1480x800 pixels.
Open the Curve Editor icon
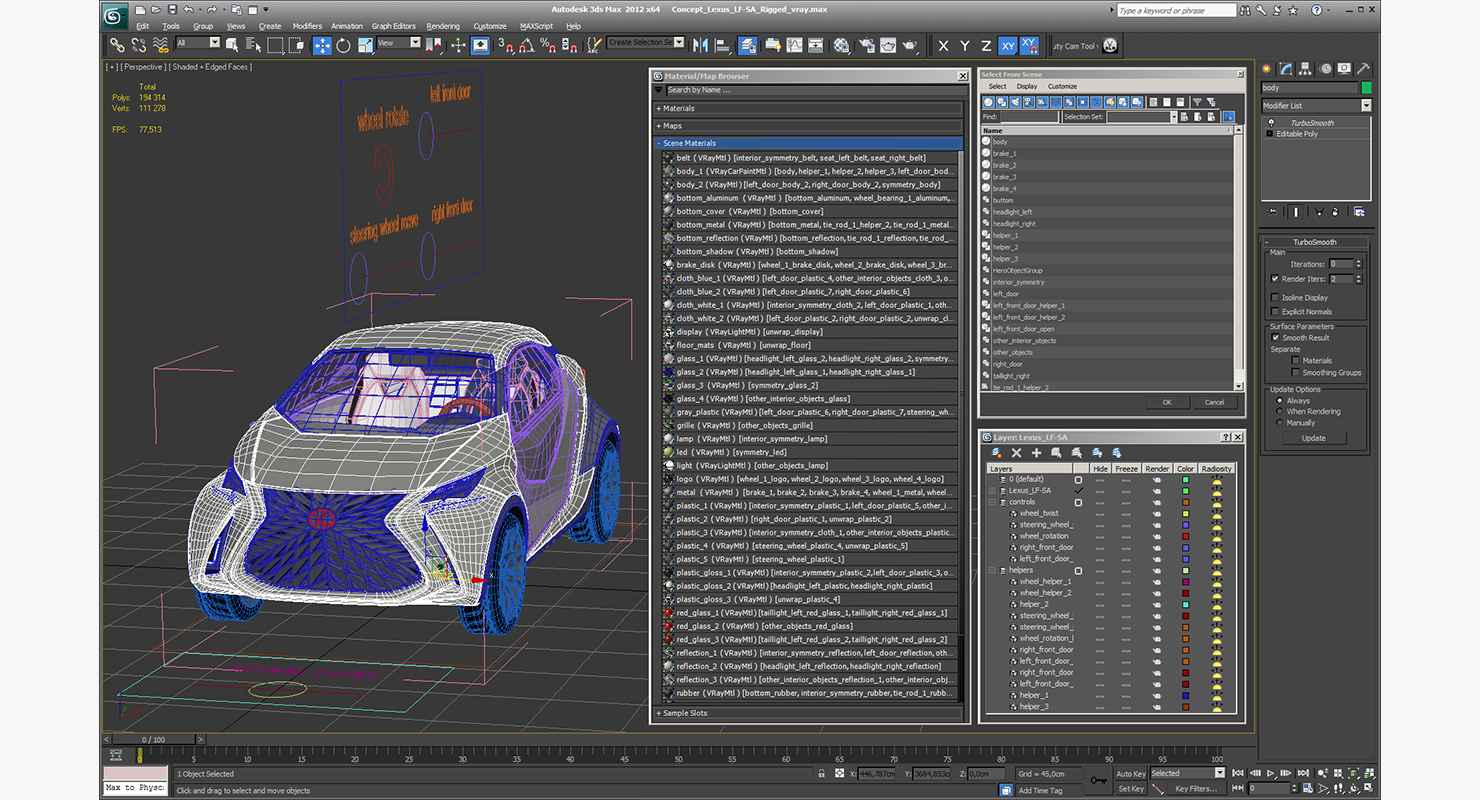[794, 45]
